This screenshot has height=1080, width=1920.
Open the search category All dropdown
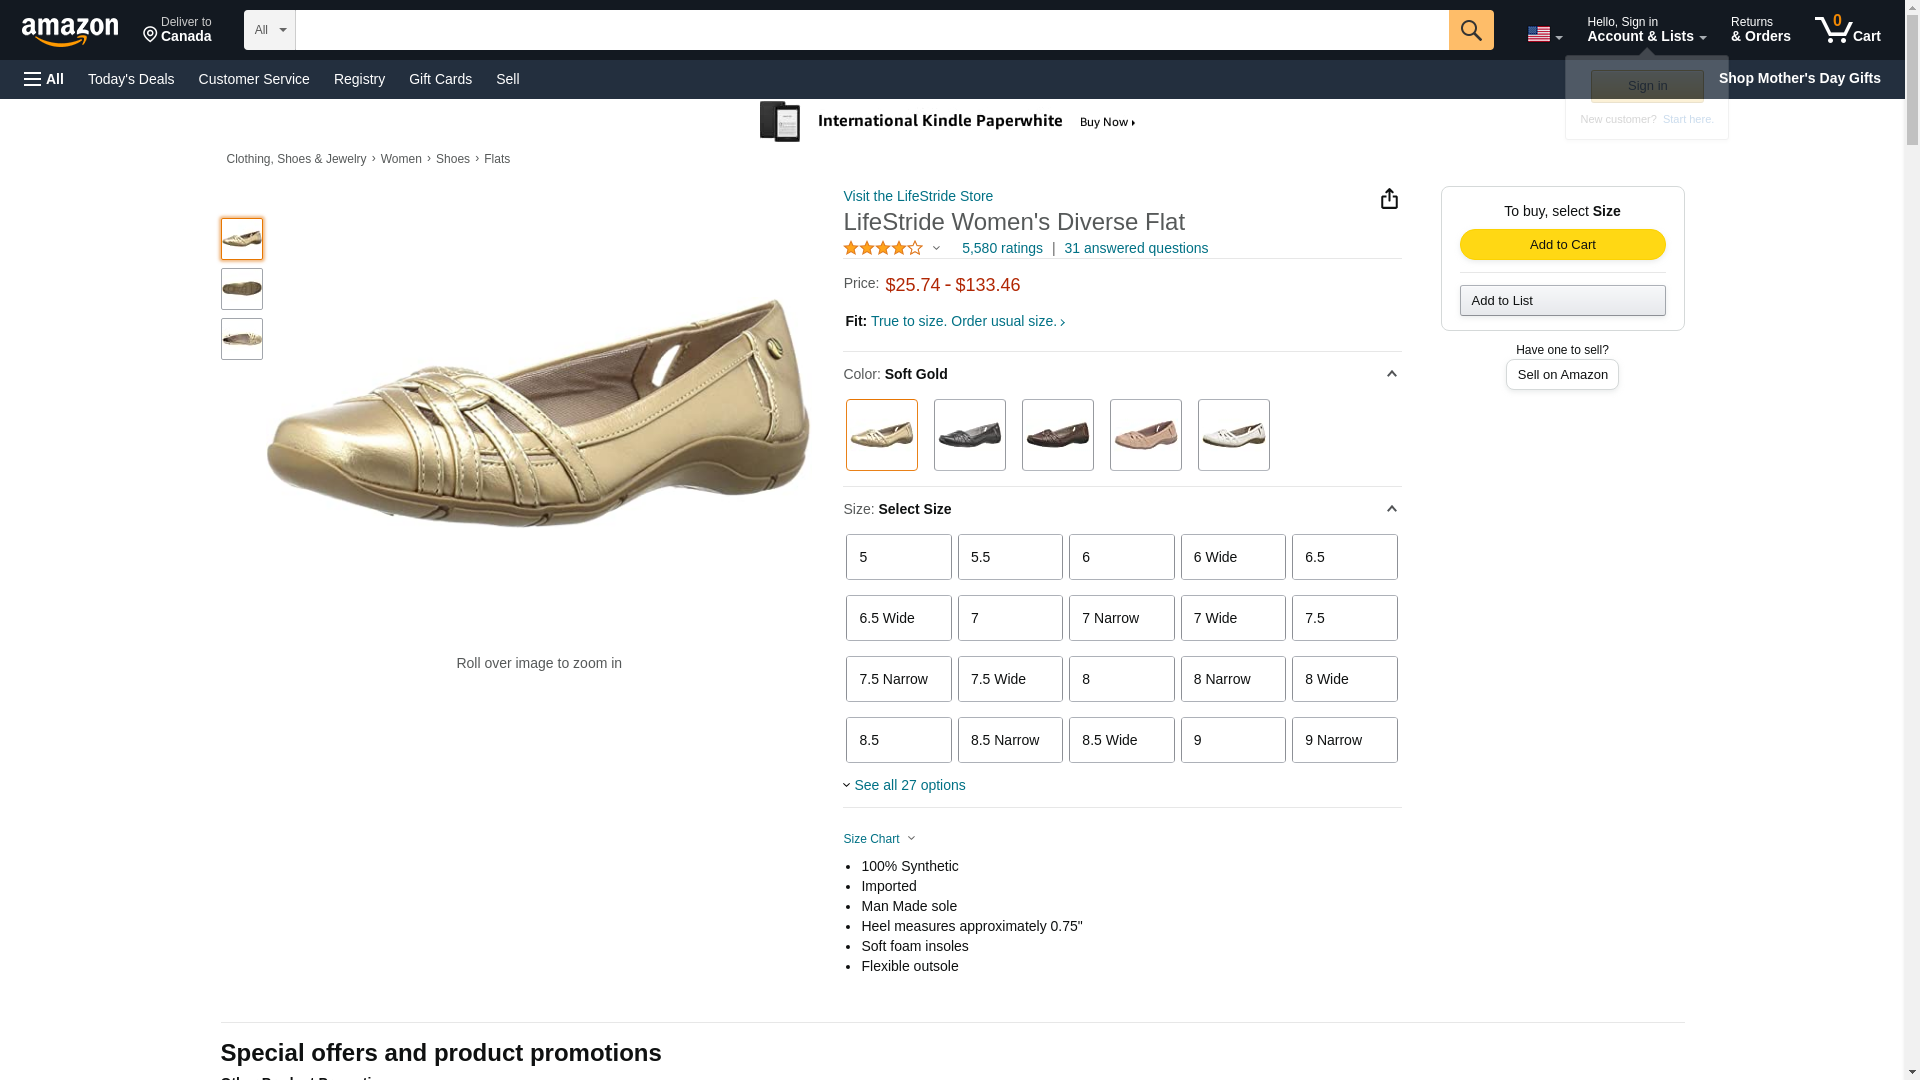coord(269,30)
